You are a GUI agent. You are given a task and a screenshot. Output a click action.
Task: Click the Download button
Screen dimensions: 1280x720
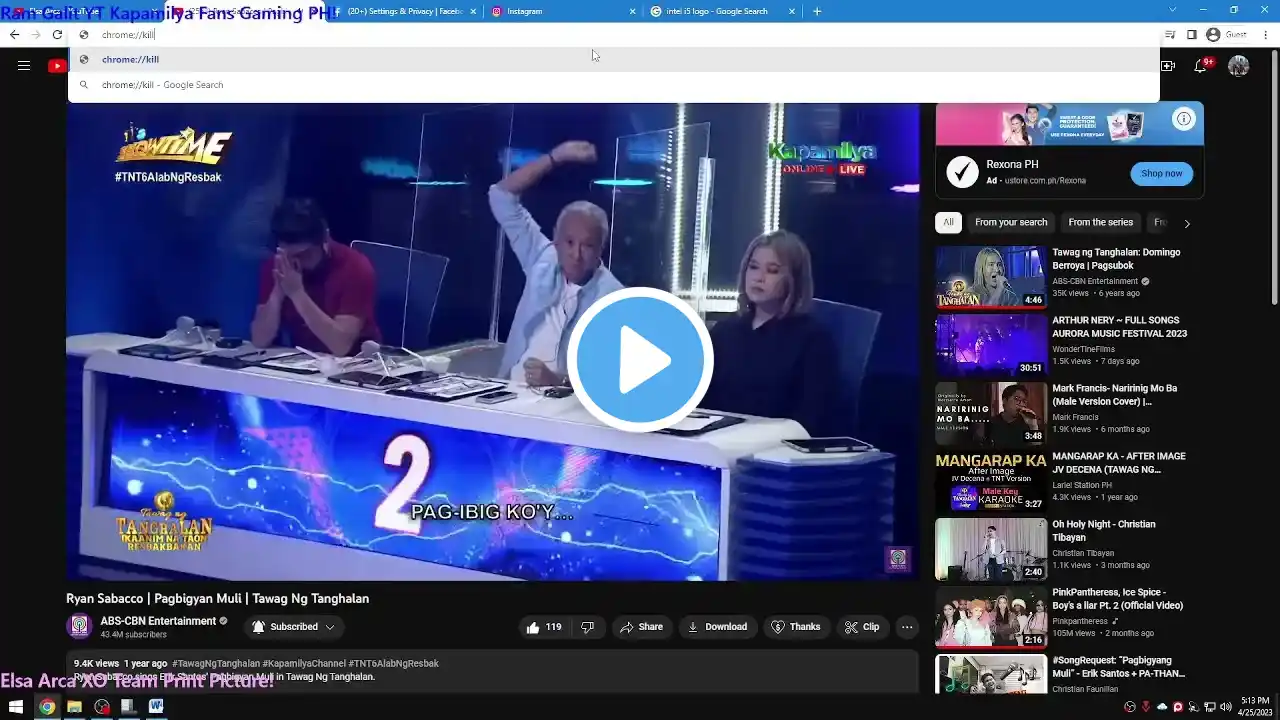717,627
